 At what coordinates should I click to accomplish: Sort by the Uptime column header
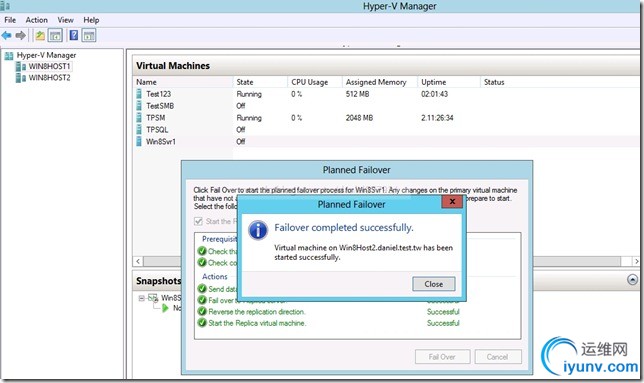pos(449,82)
